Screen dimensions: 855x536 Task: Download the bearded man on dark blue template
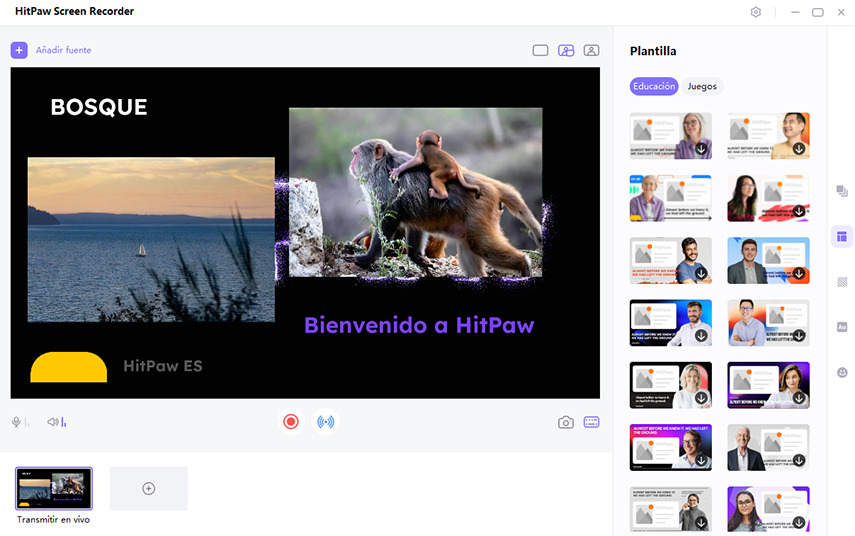pos(701,335)
